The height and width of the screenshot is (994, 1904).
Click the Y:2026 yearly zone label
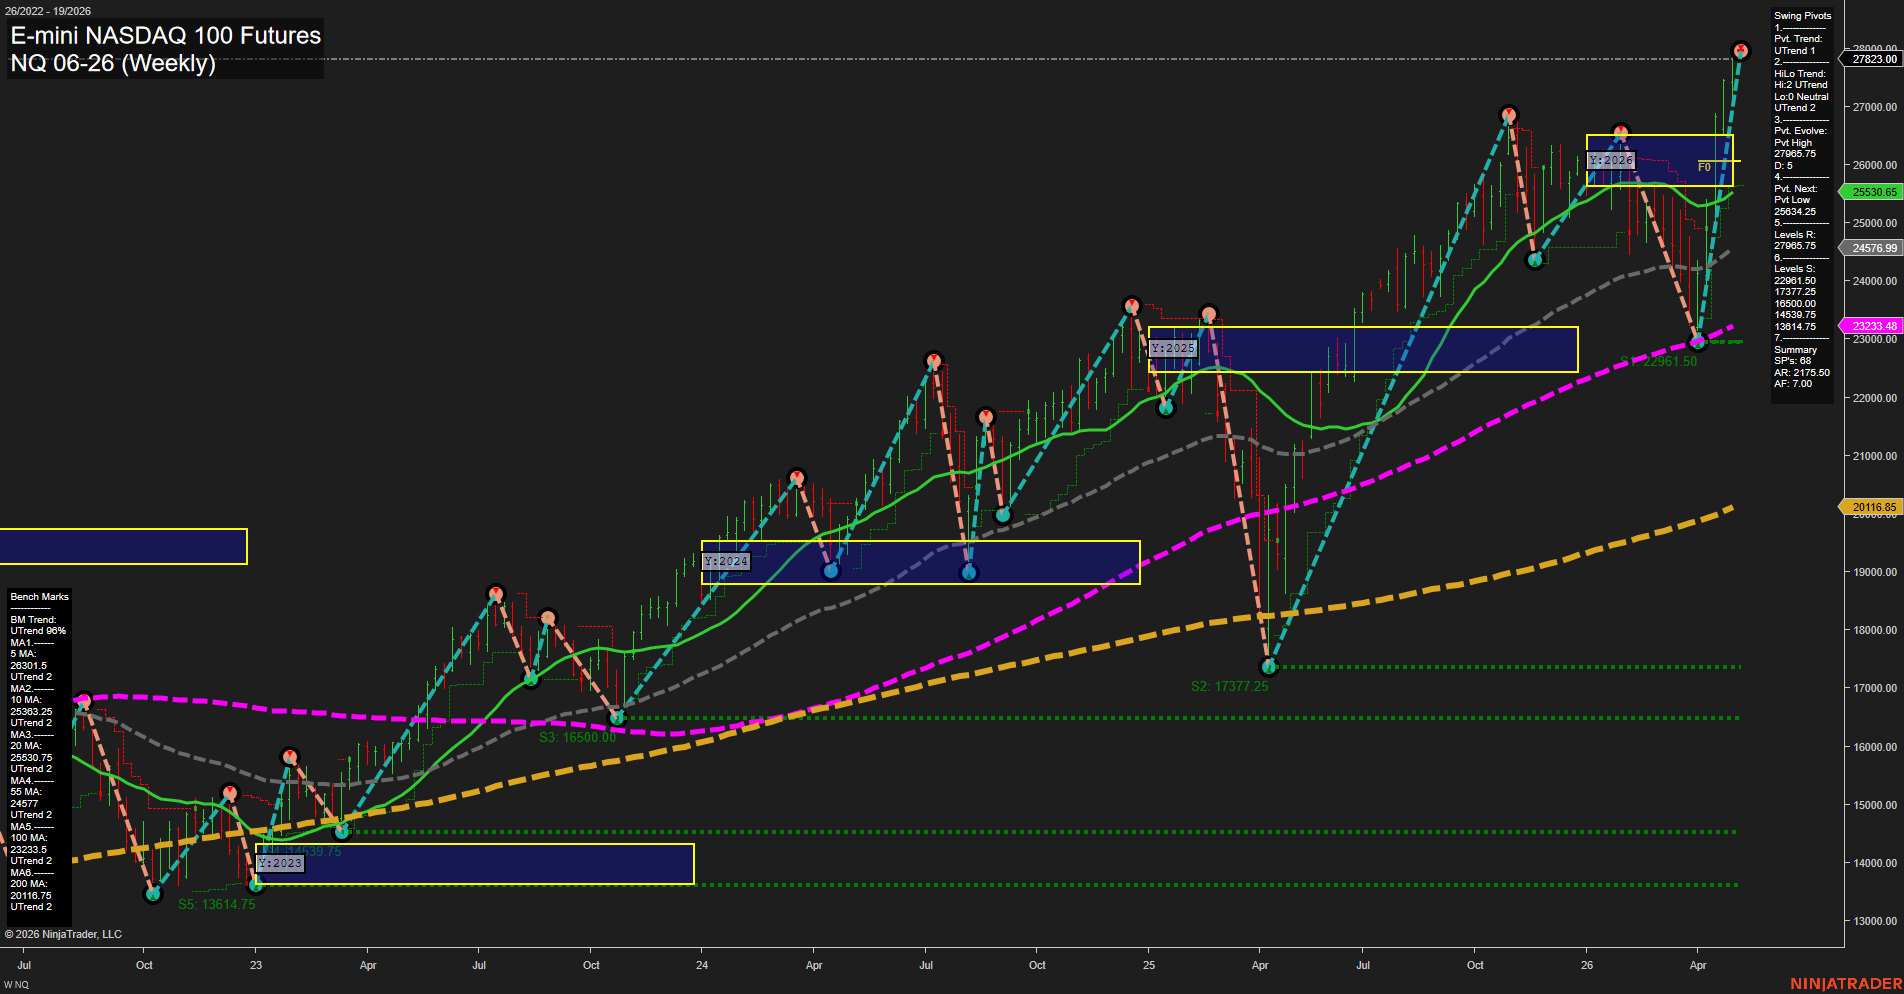point(1611,160)
